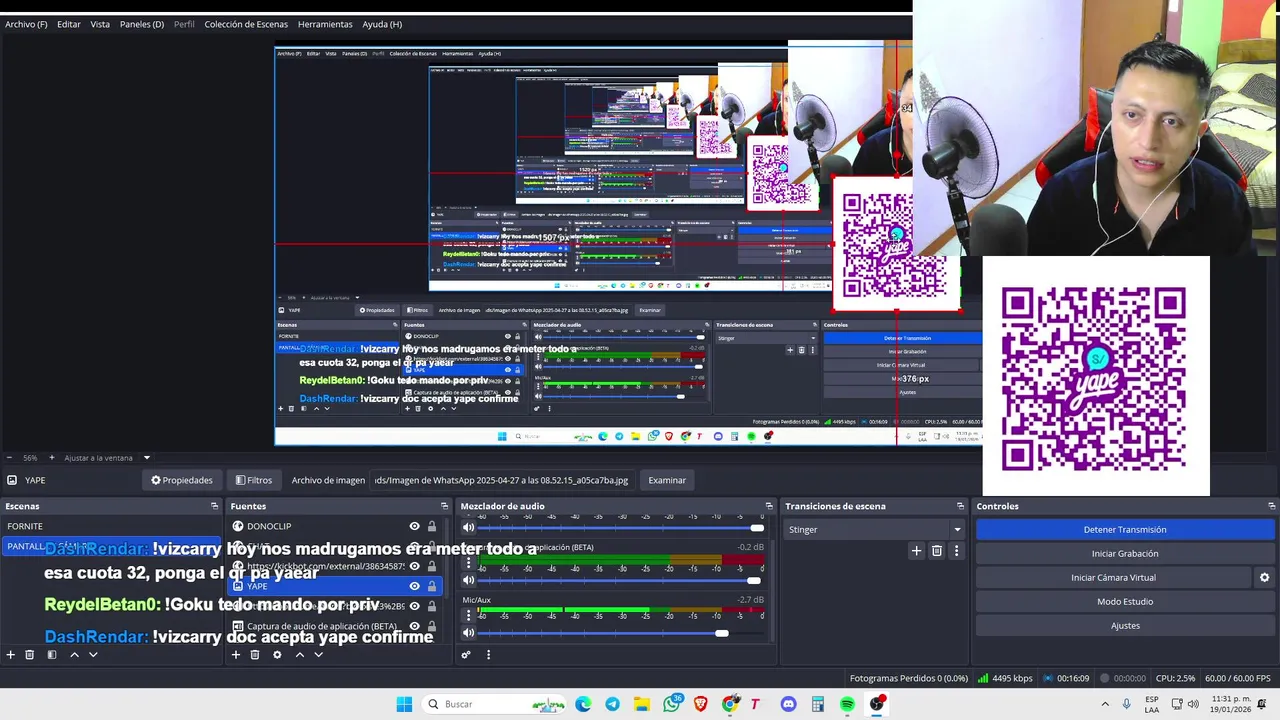
Task: Hide the DONOCLIP source with eye icon
Action: tap(414, 526)
